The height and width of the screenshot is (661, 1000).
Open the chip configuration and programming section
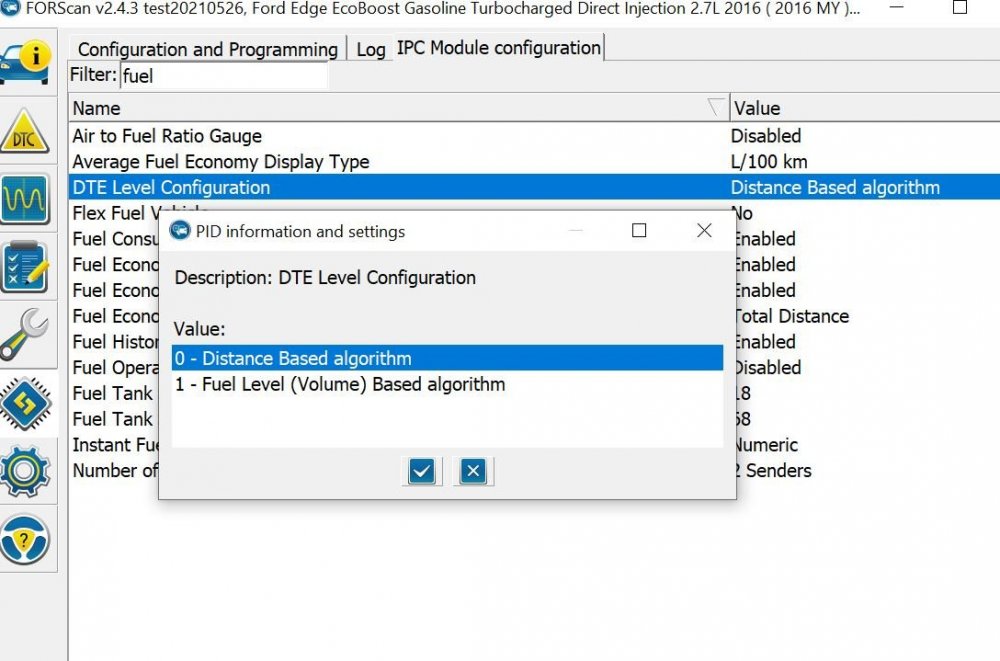25,403
